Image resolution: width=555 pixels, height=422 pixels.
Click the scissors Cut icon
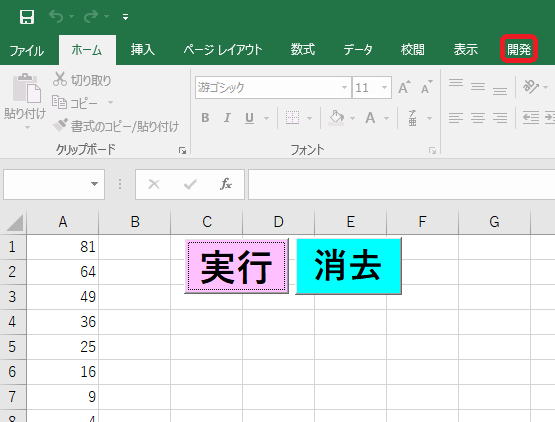click(x=59, y=79)
